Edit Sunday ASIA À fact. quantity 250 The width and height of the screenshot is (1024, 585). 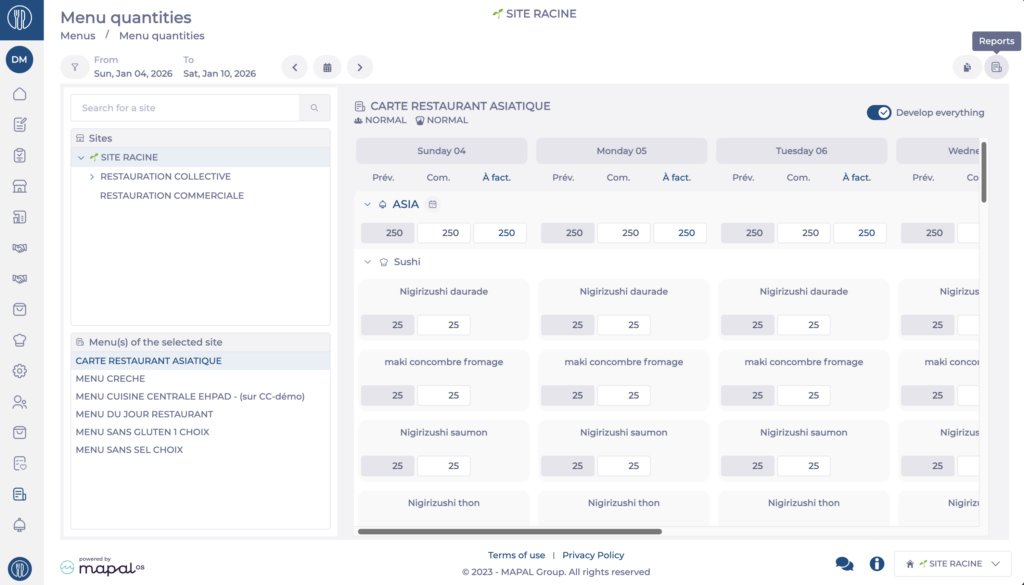point(500,233)
